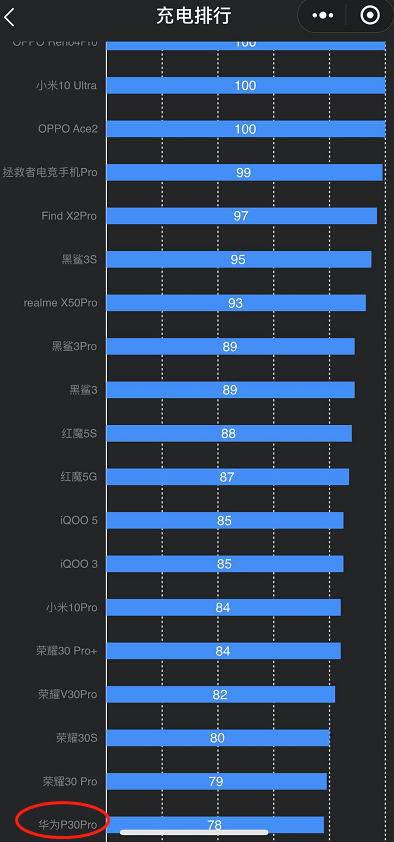Select the 小米10 Ultra bar

pyautogui.click(x=246, y=85)
